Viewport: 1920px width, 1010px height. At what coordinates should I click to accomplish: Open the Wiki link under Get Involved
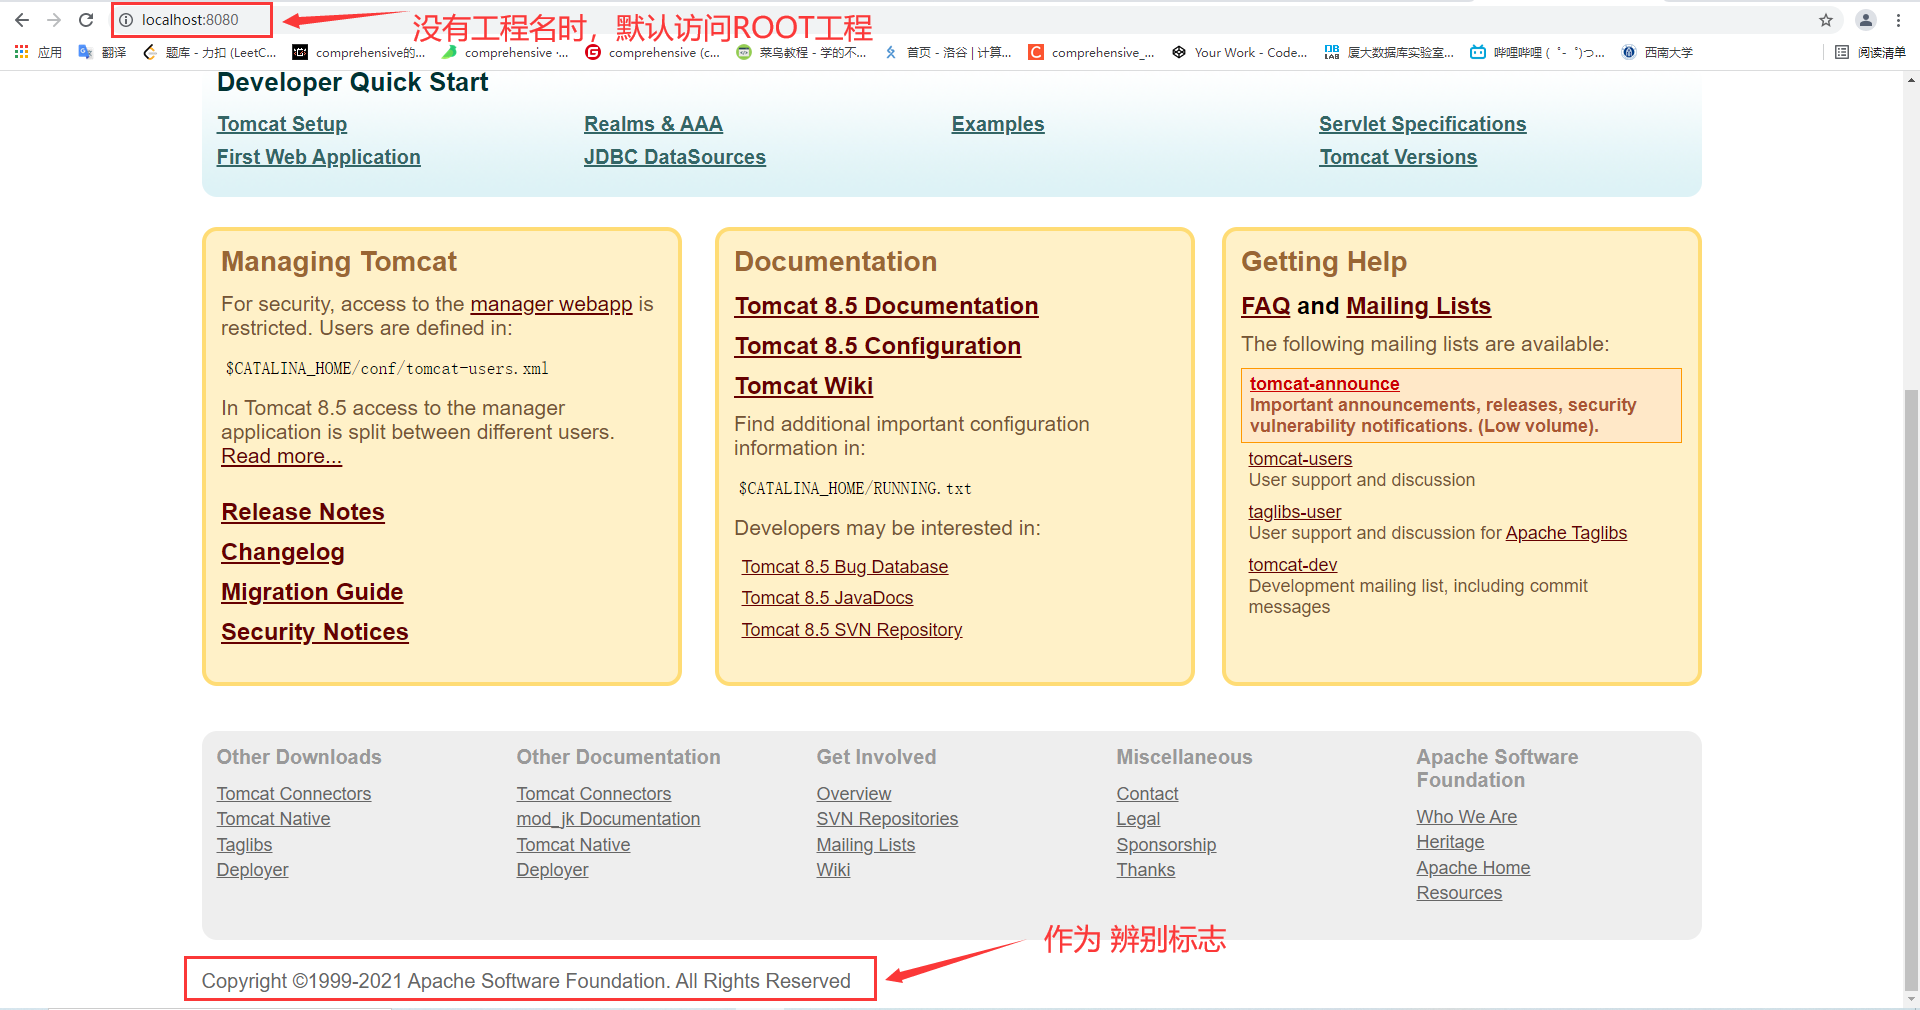point(834,870)
